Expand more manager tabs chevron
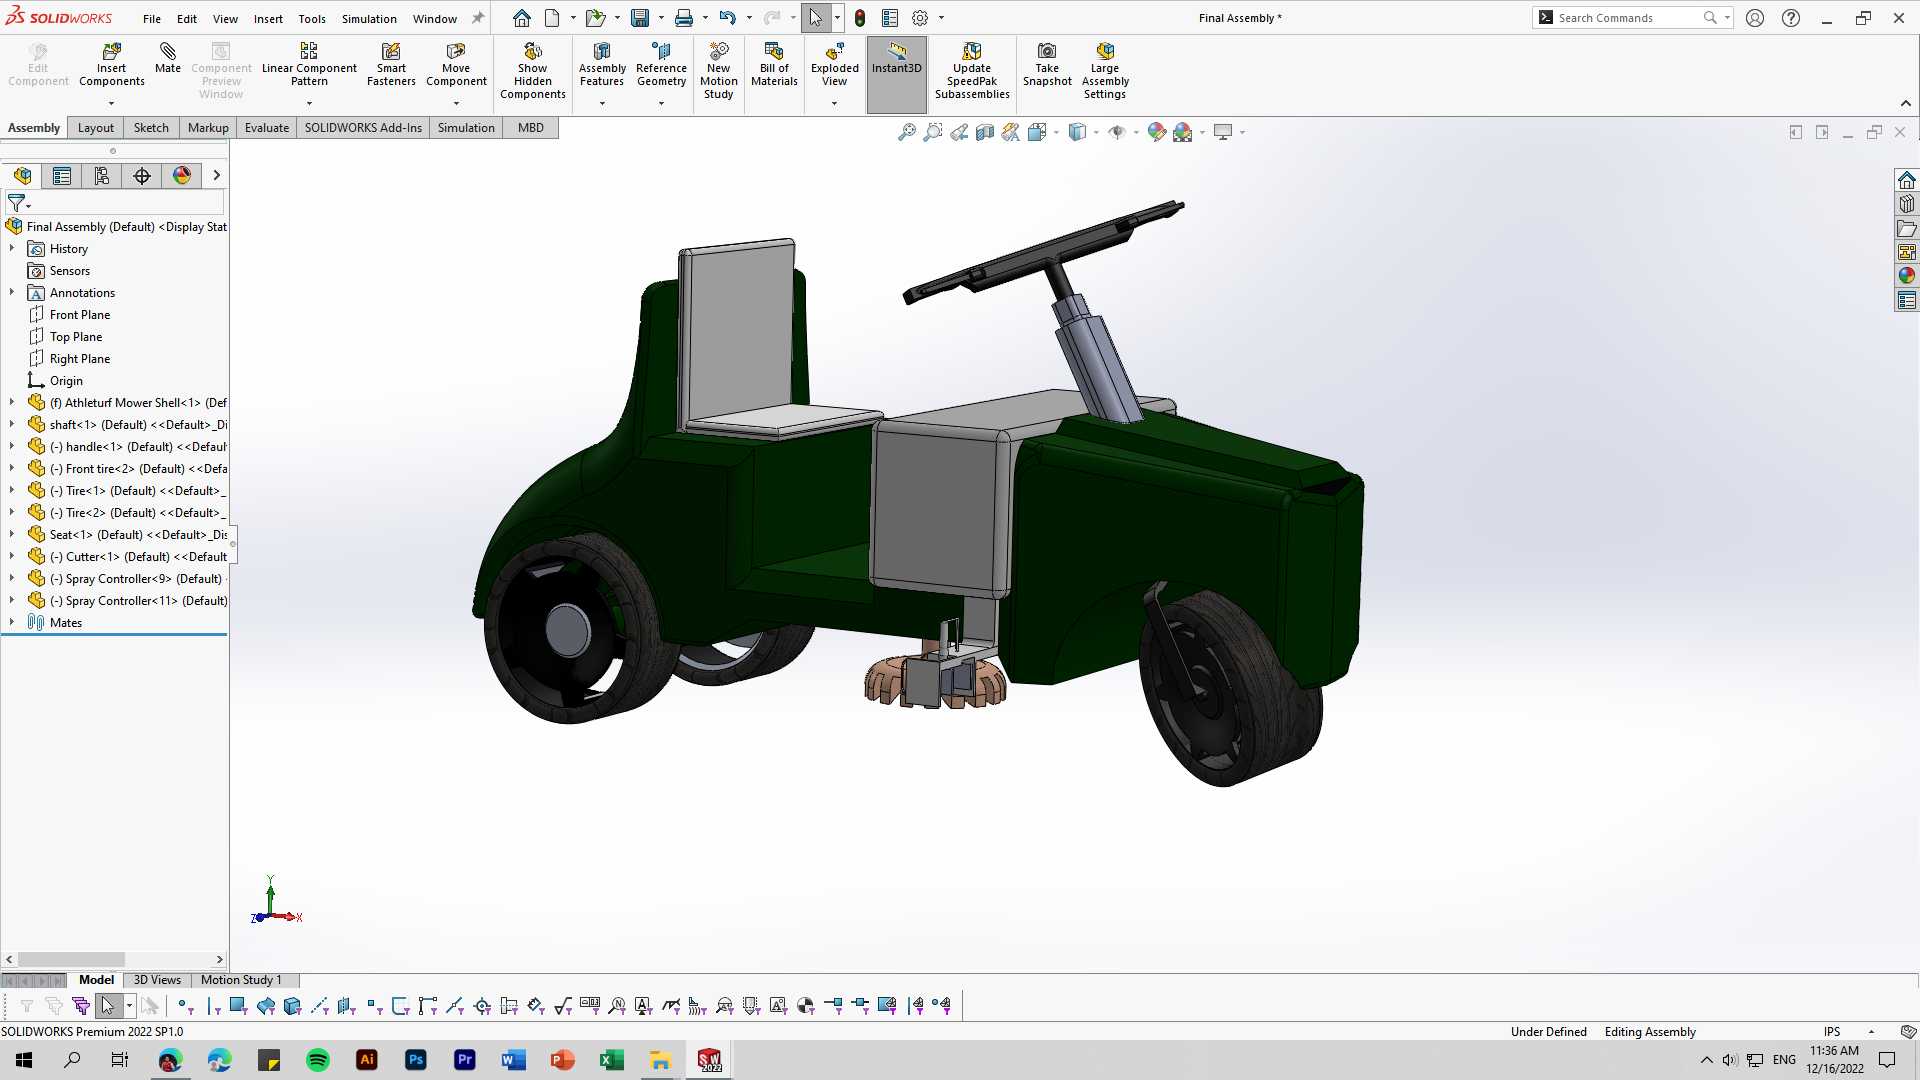 coord(216,176)
